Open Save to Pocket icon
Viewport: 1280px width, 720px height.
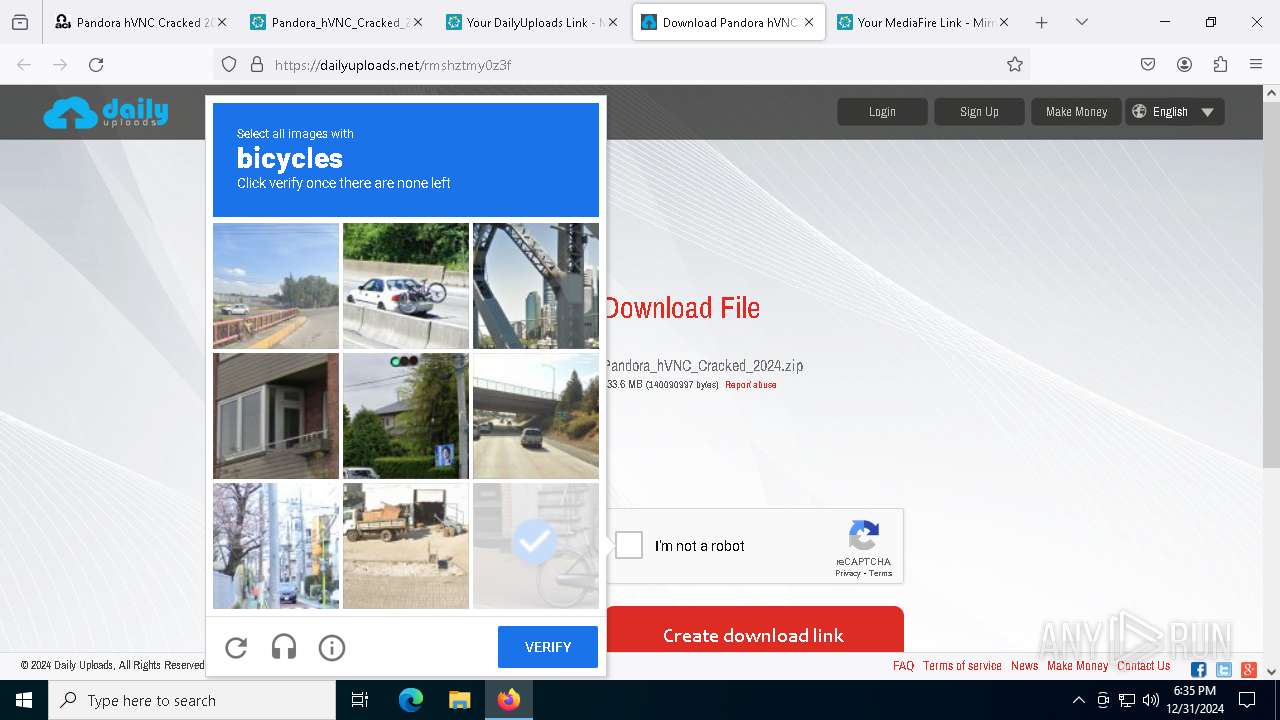[x=1148, y=64]
